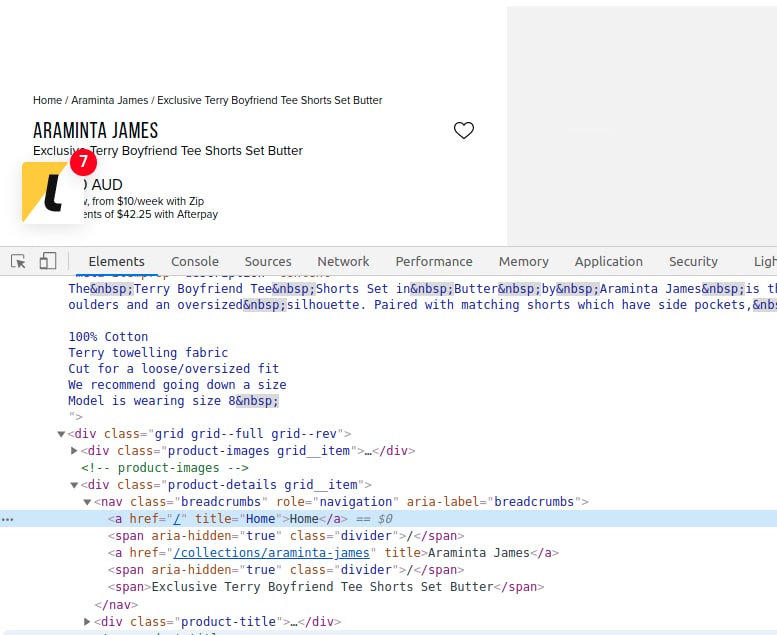The image size is (777, 635).
Task: Toggle the device toolbar icon
Action: click(48, 261)
